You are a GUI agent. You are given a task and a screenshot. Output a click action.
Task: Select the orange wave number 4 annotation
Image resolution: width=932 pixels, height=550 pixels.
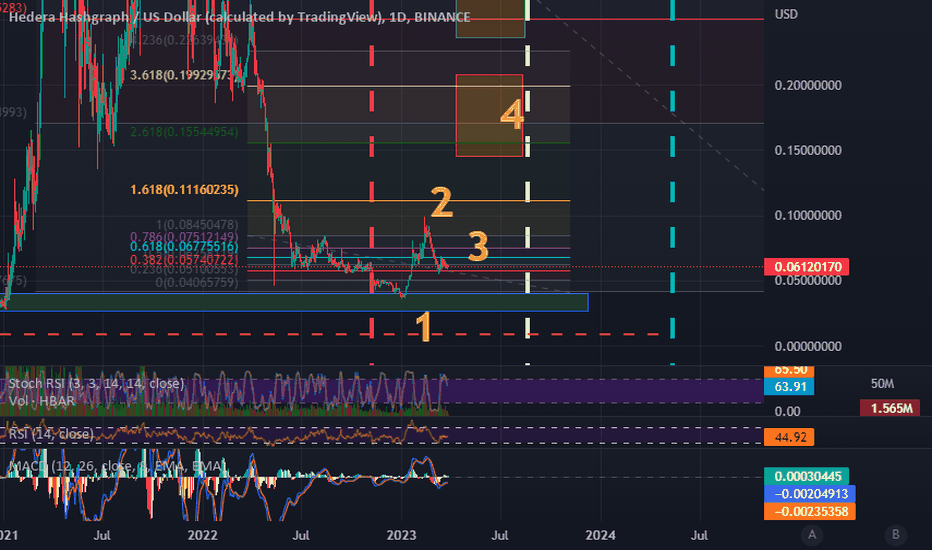click(512, 115)
